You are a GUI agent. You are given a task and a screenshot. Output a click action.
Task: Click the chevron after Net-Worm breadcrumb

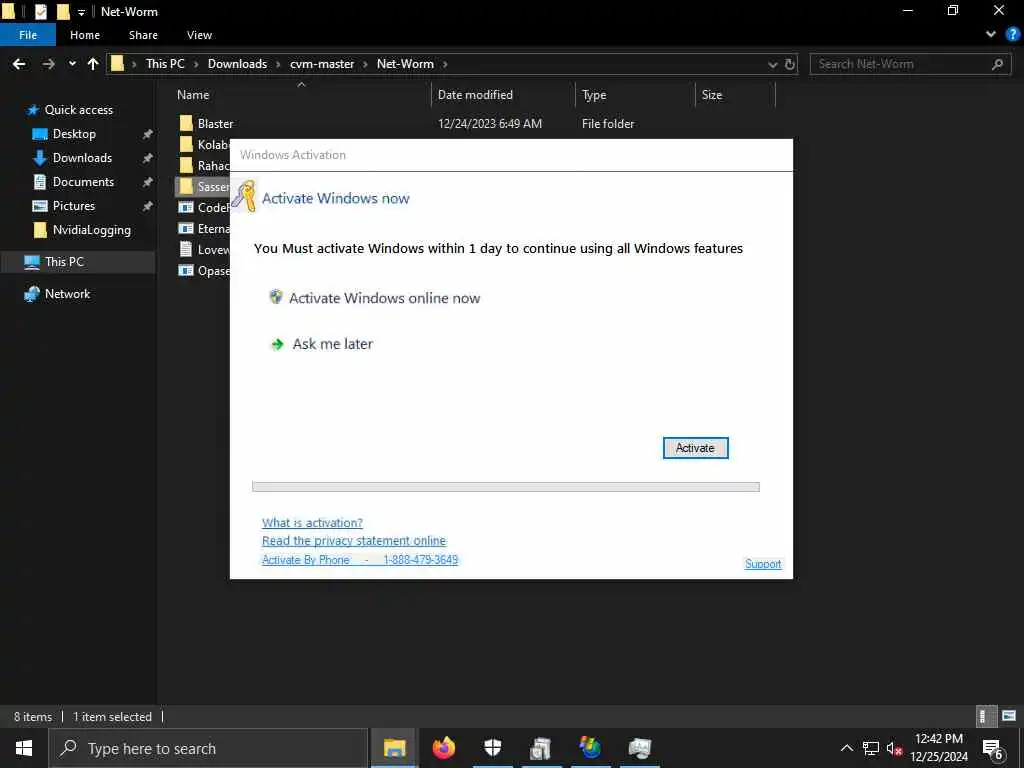pyautogui.click(x=445, y=64)
